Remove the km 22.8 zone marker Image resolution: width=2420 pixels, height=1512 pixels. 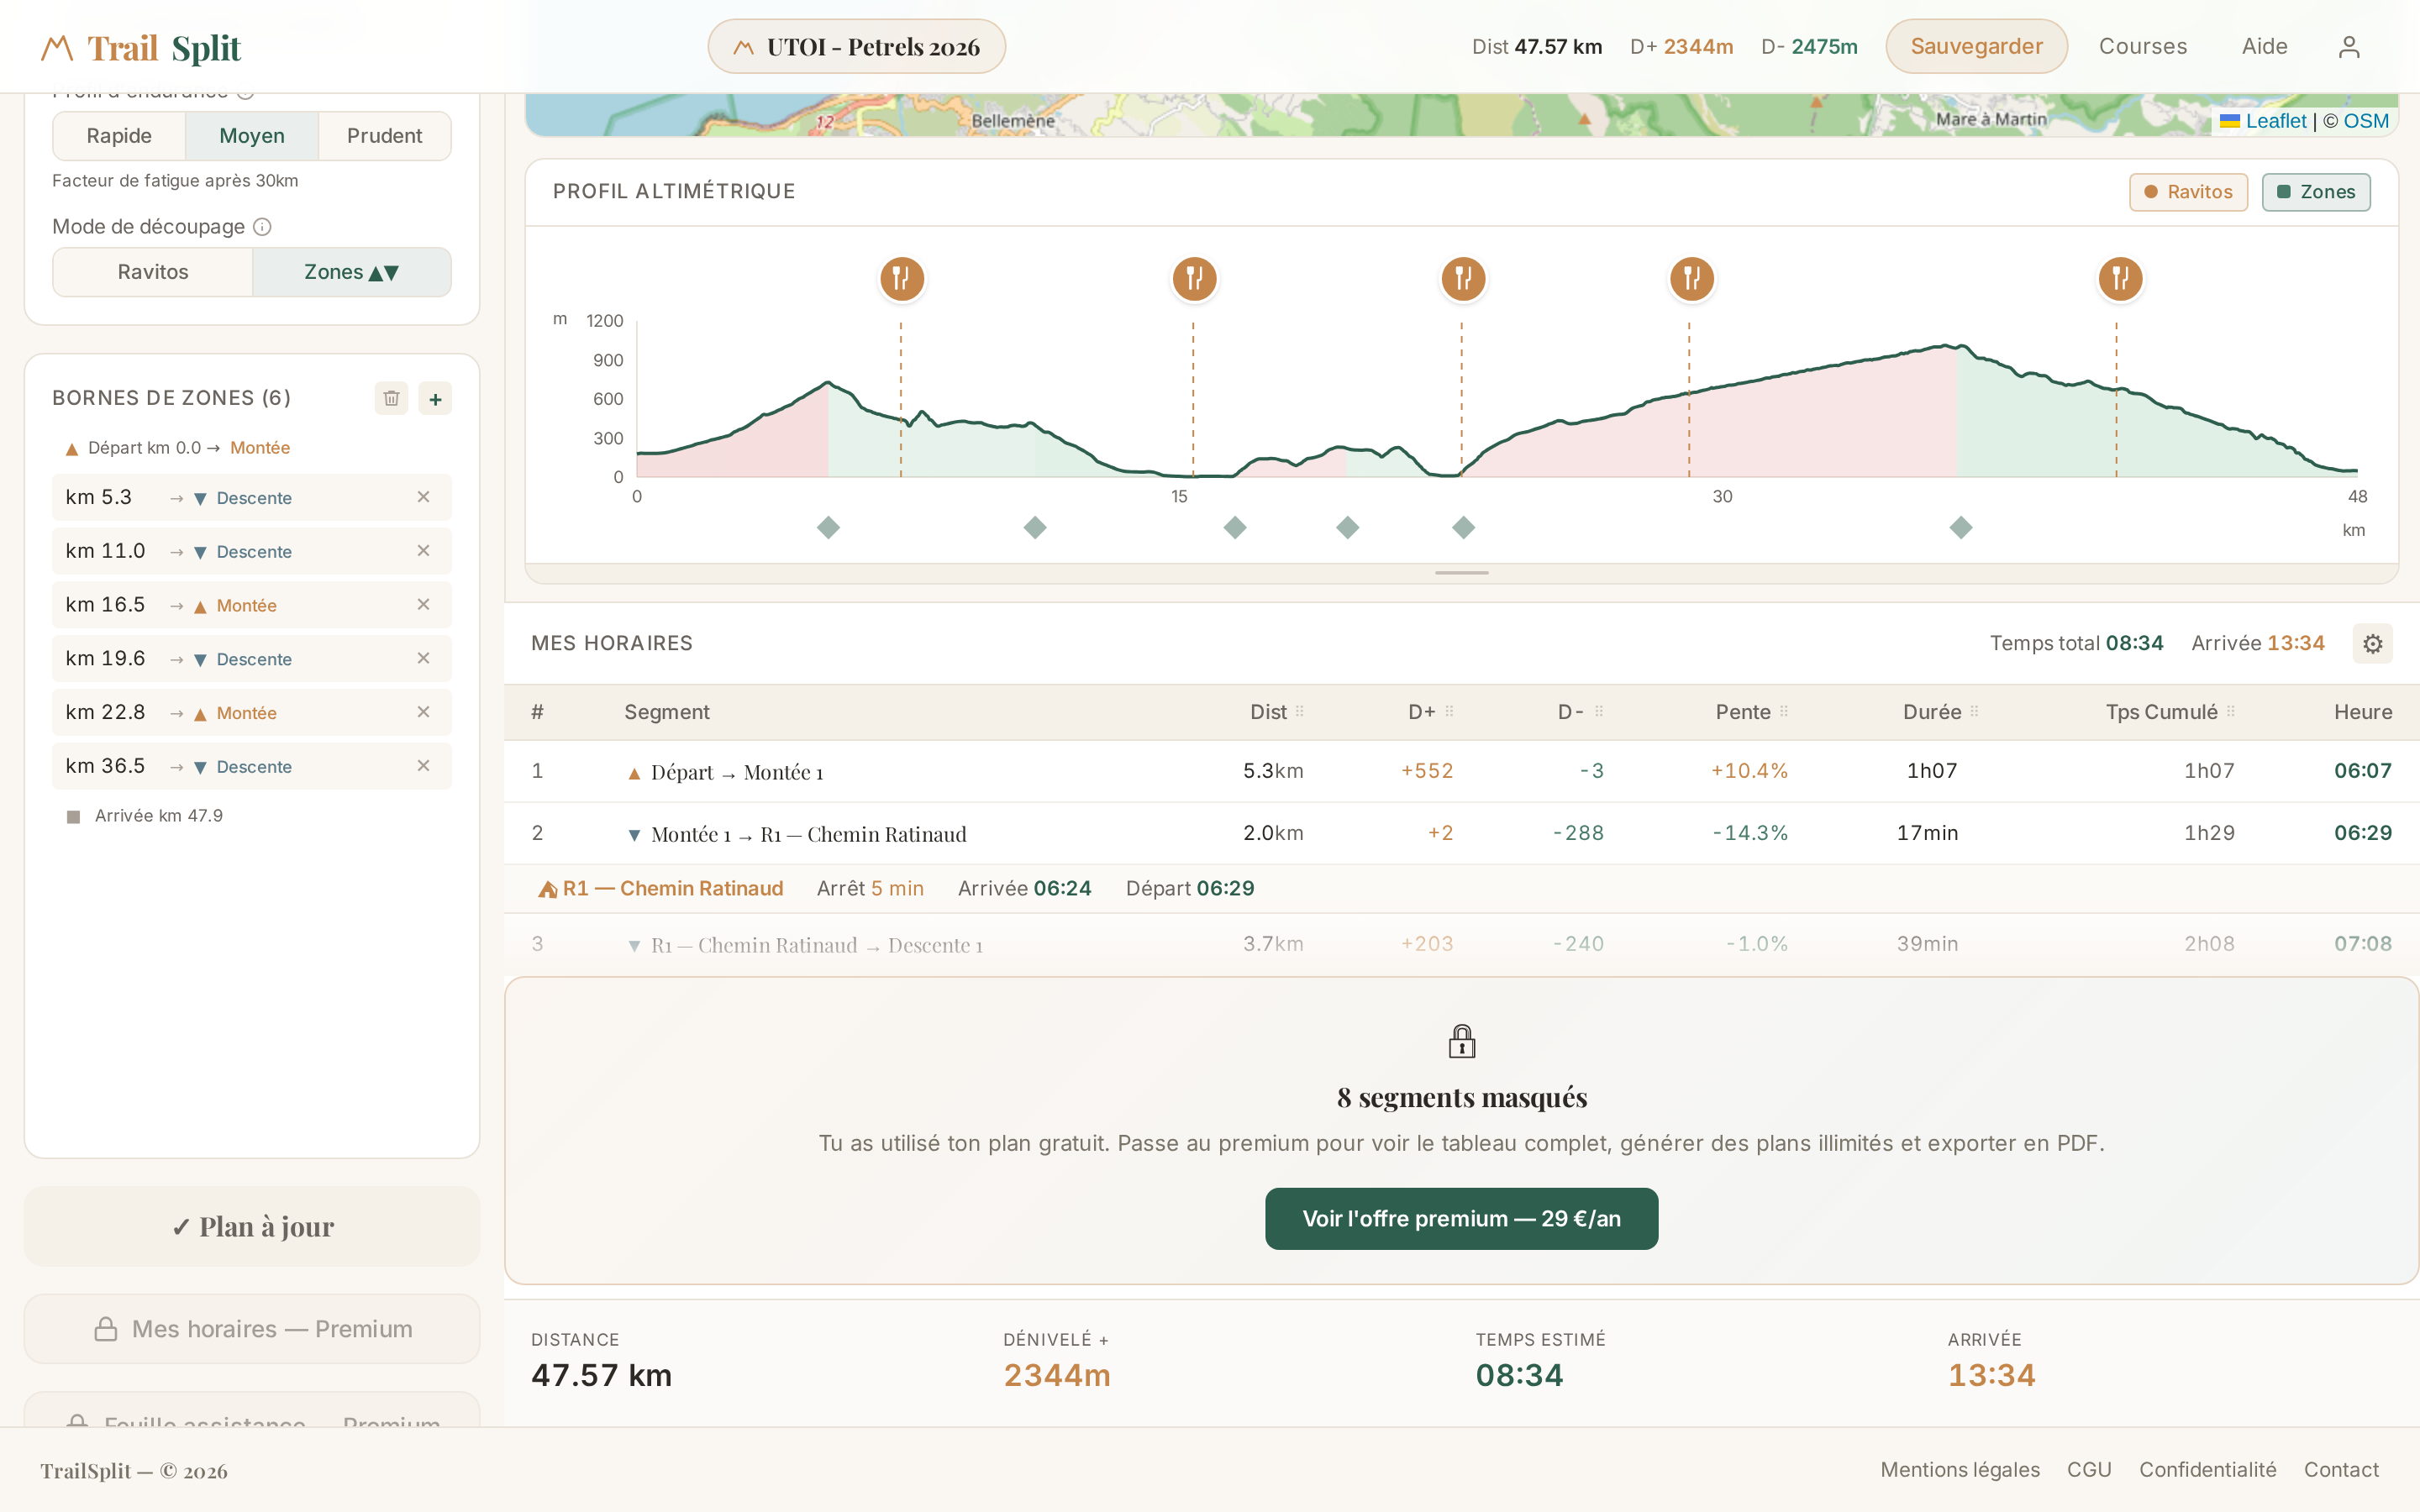point(423,712)
